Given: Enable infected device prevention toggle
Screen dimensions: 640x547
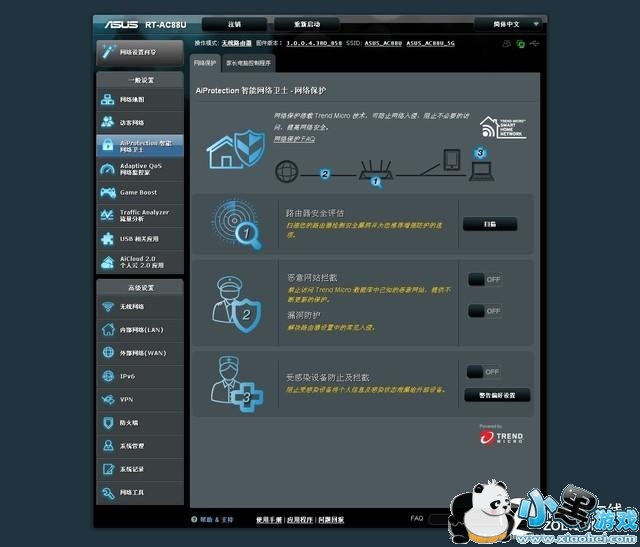Looking at the screenshot, I should point(483,372).
